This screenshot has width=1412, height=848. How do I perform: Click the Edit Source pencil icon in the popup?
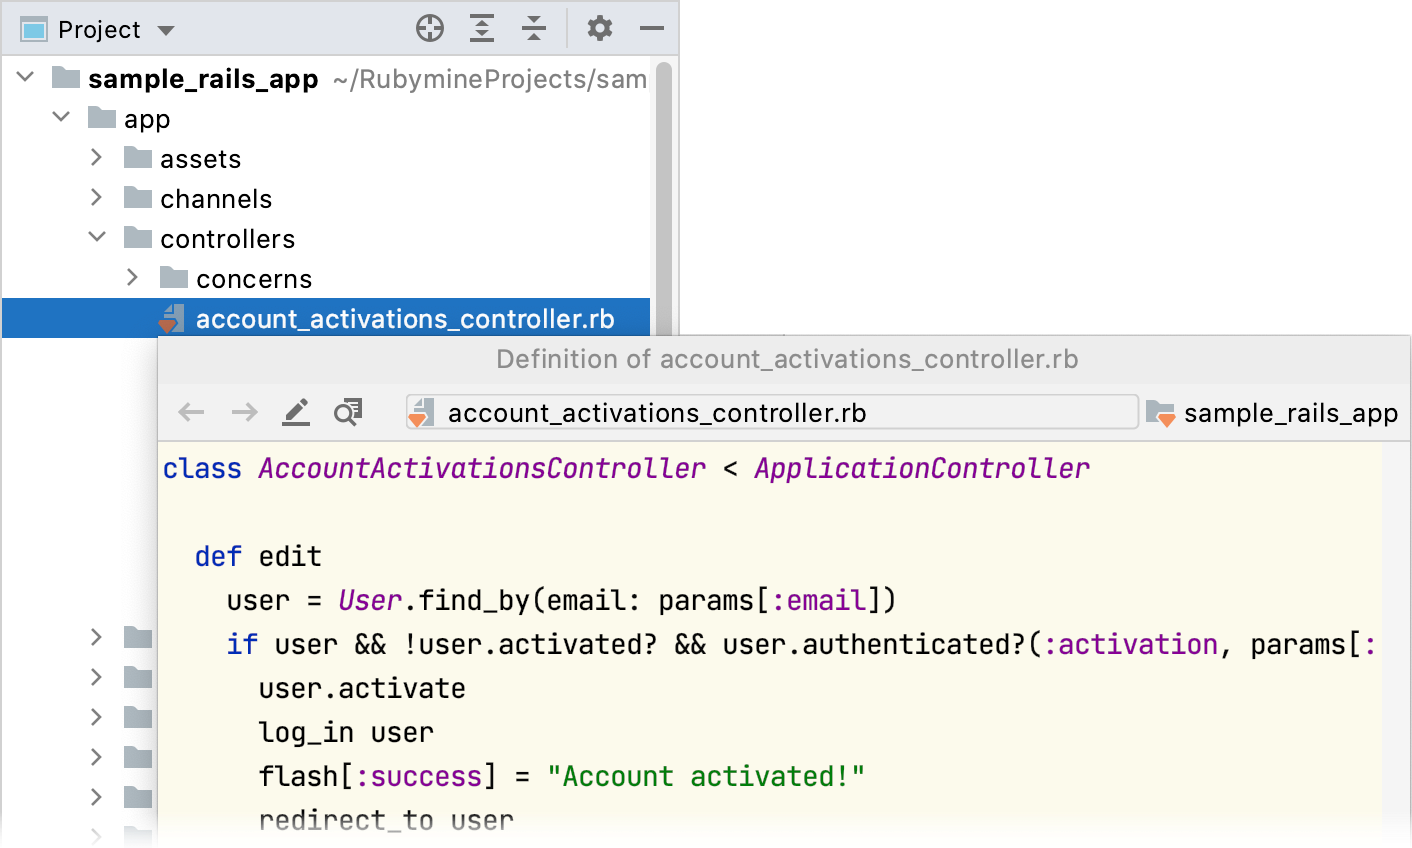[296, 411]
